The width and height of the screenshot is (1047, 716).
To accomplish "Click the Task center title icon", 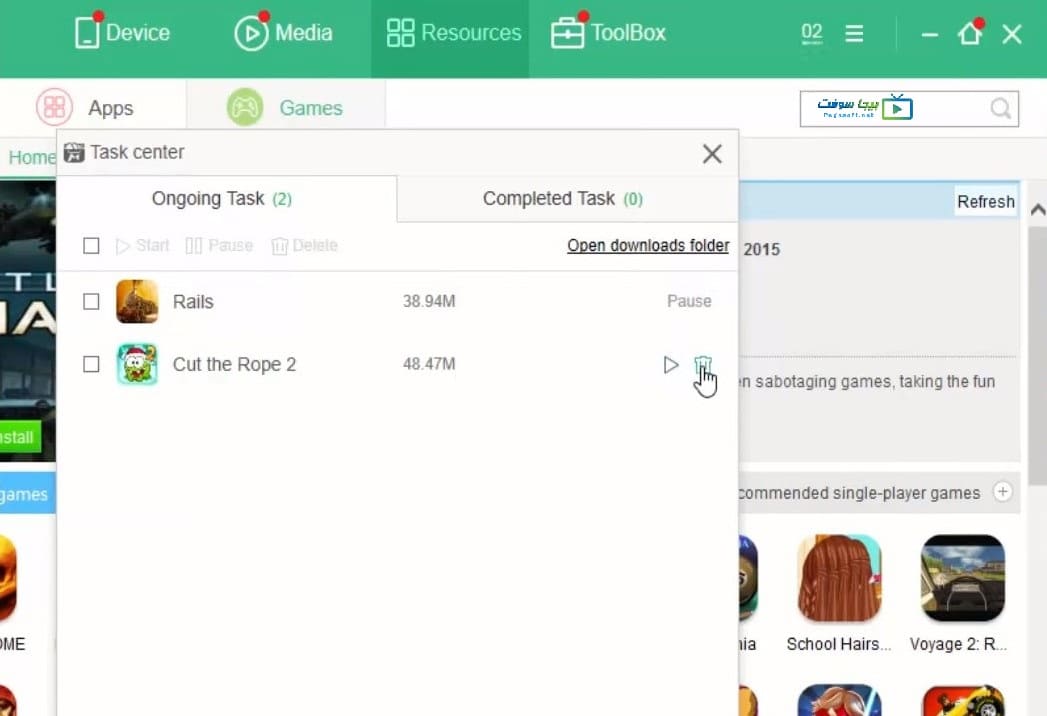I will pos(74,153).
